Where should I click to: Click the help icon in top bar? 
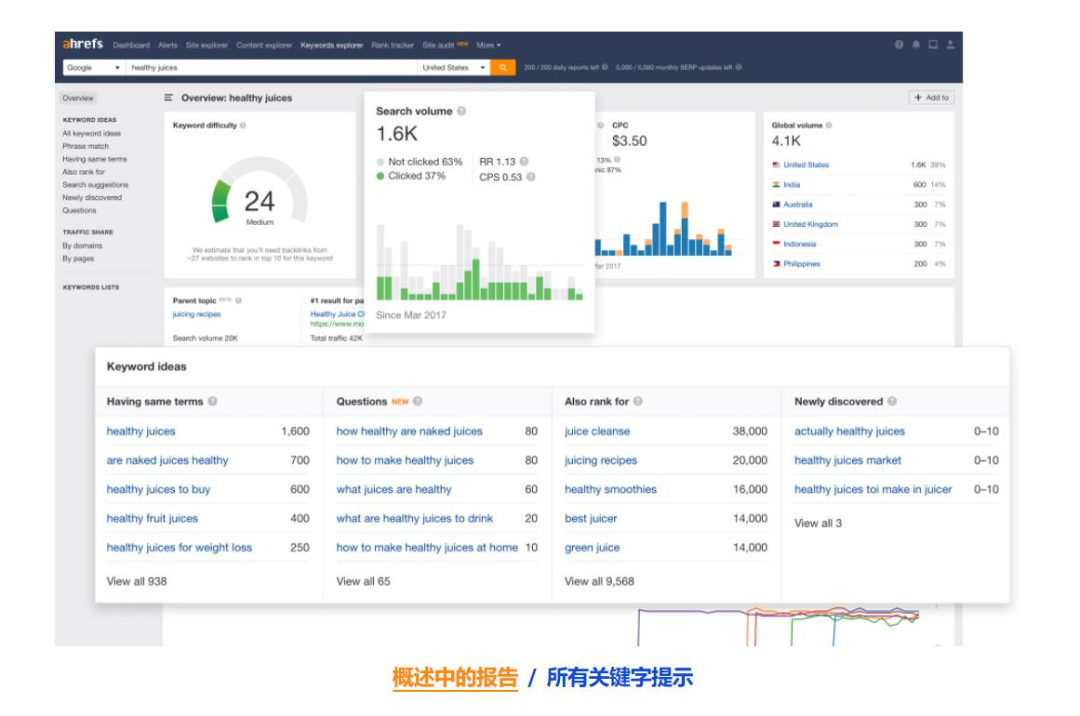pos(899,45)
